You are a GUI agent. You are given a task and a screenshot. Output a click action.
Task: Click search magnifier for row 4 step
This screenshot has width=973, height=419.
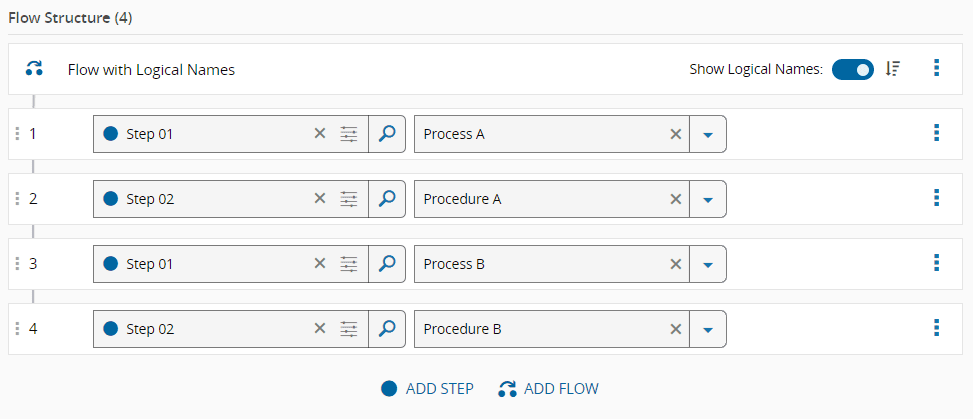click(x=387, y=329)
